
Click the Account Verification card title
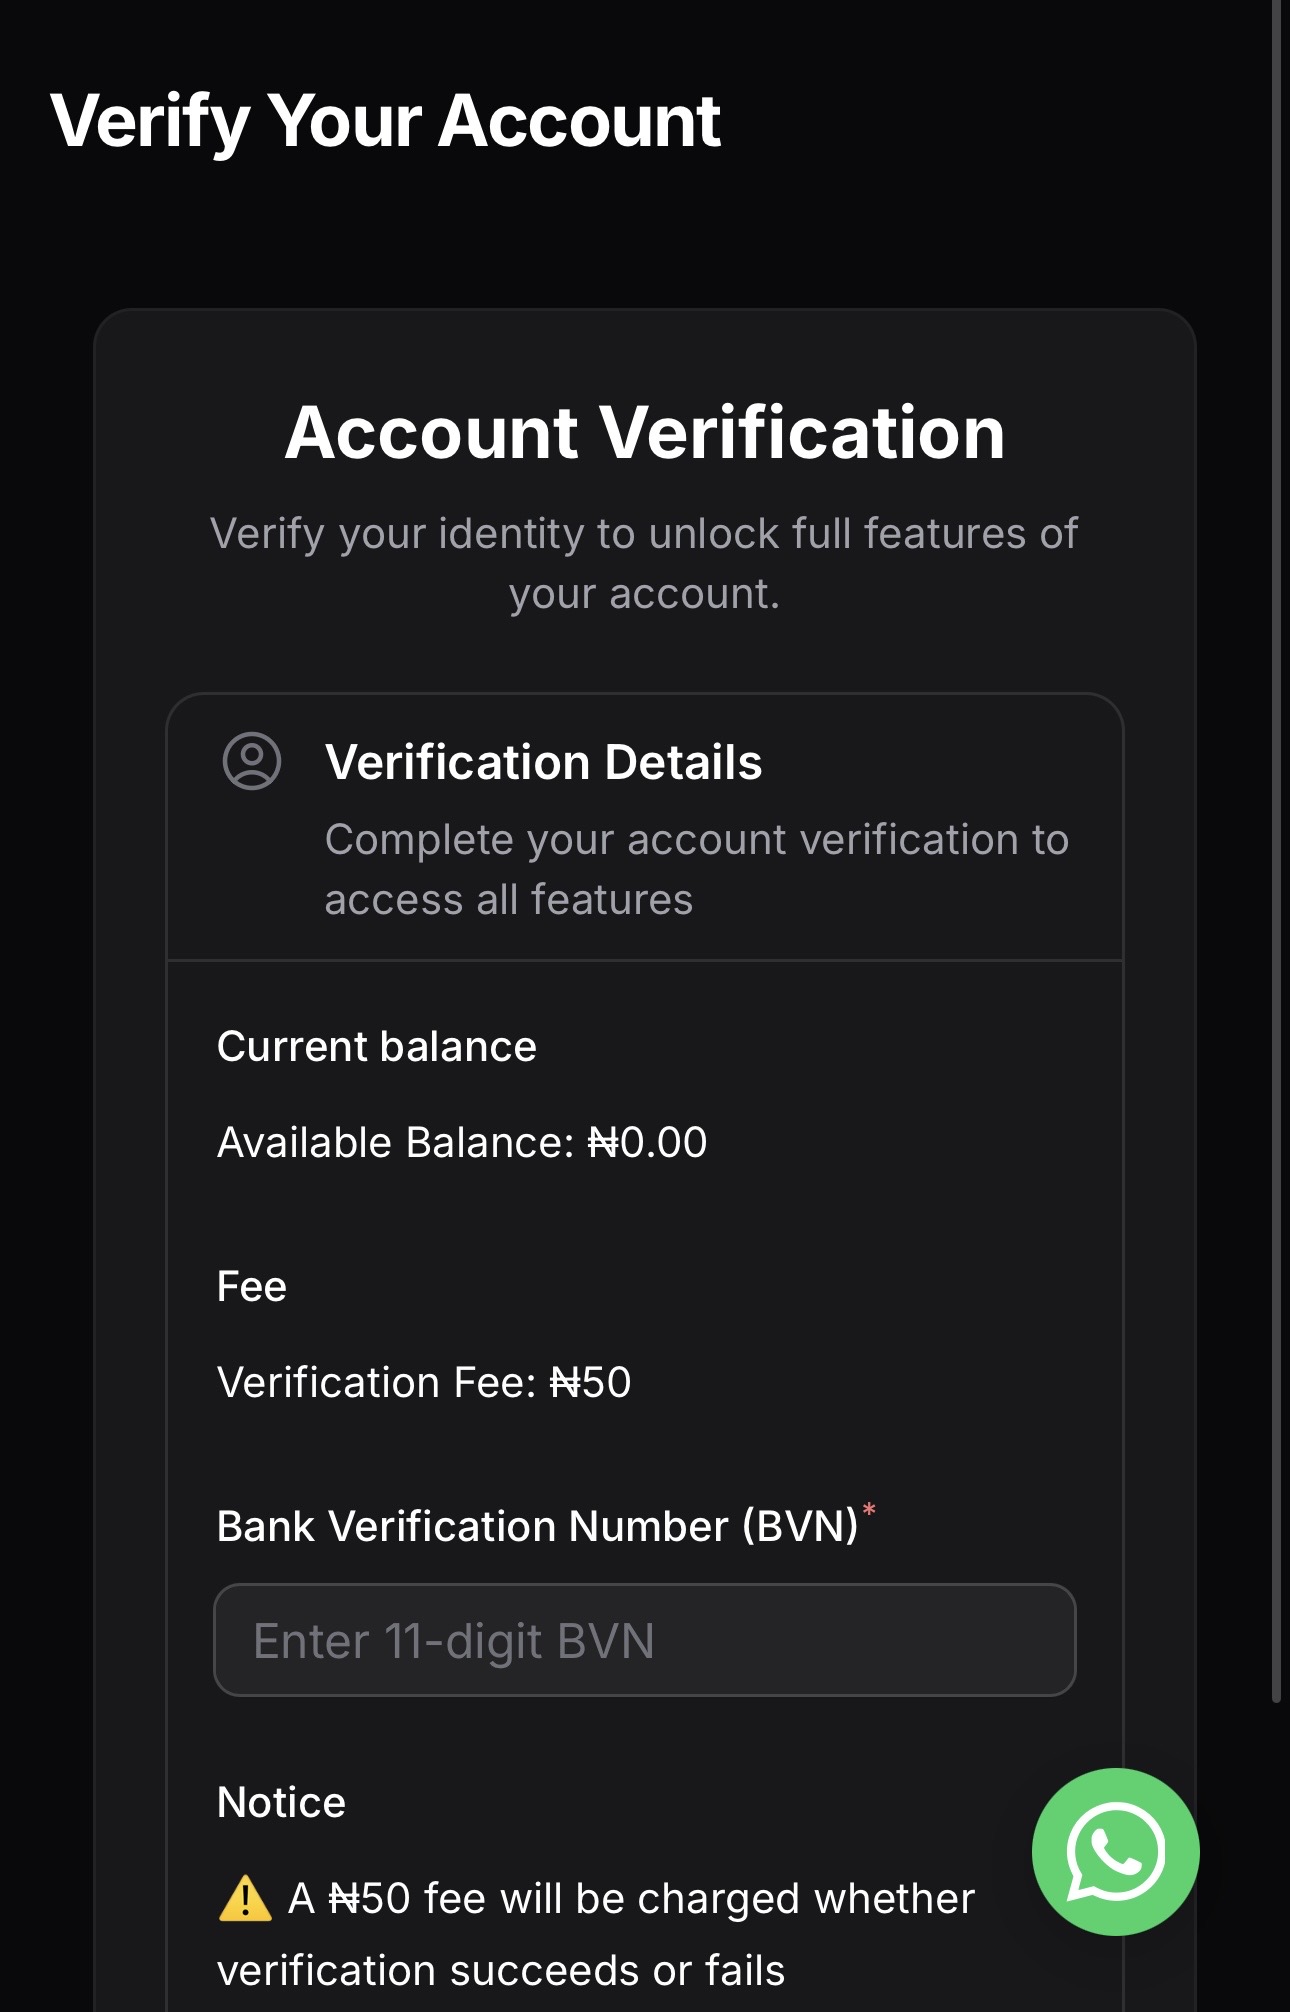coord(645,433)
